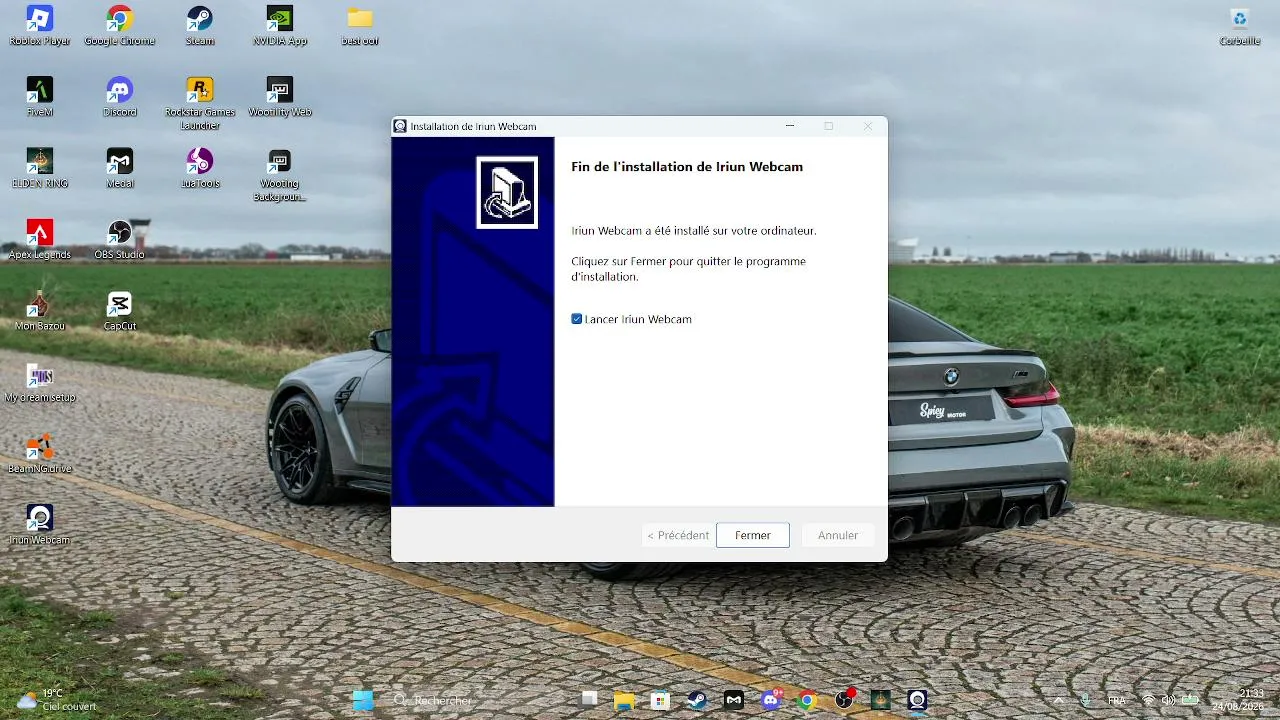The height and width of the screenshot is (720, 1280).
Task: Click the Fermer button in the installer
Action: [753, 535]
